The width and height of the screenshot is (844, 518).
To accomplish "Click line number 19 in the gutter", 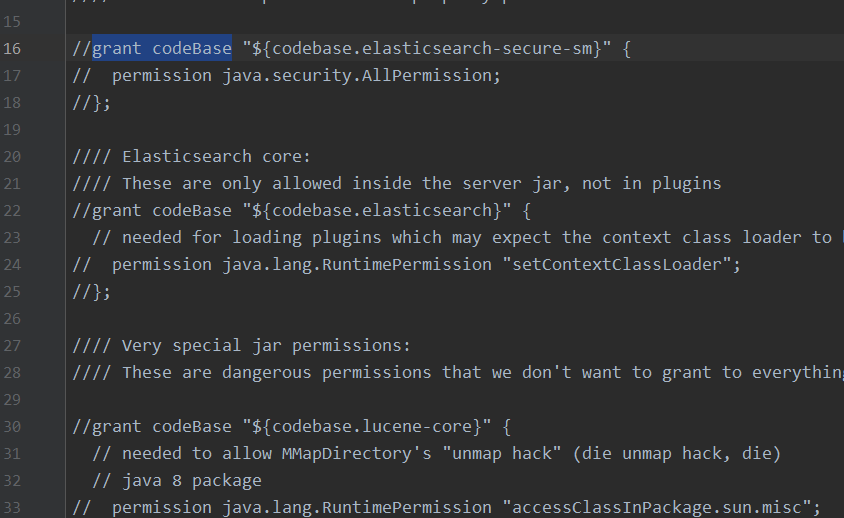I will point(12,130).
